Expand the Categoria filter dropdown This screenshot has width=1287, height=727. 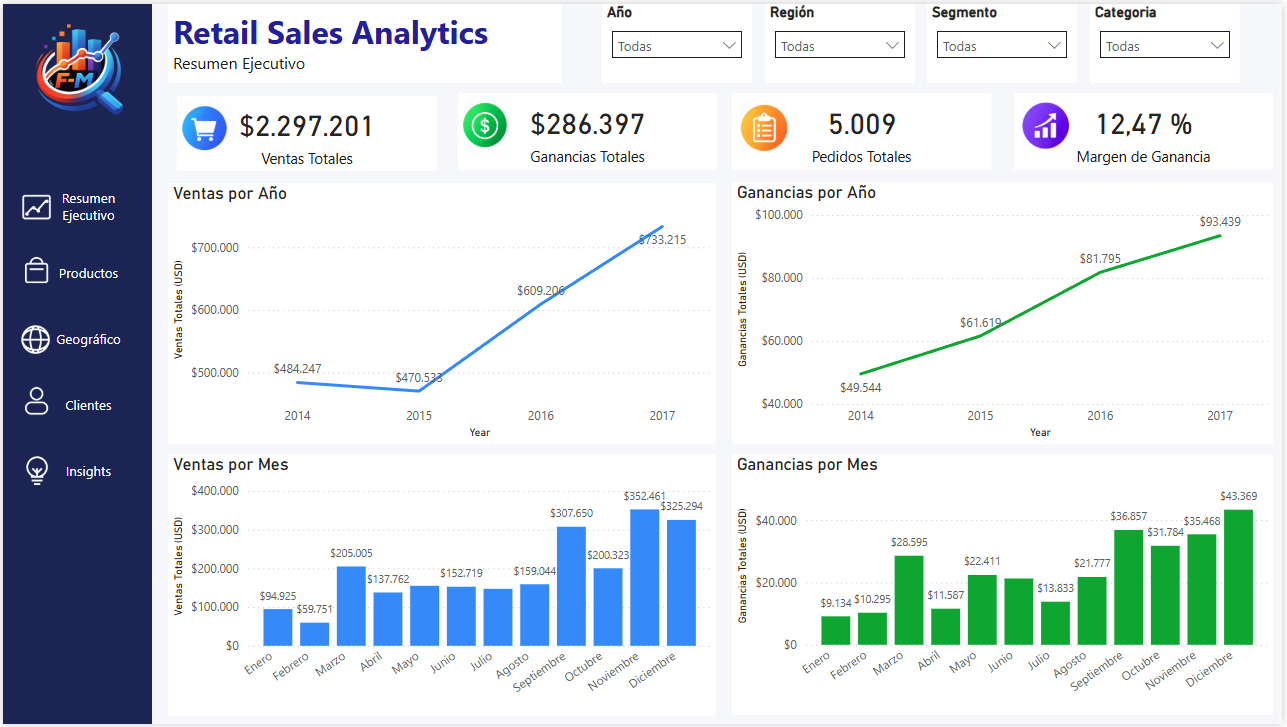(1165, 45)
